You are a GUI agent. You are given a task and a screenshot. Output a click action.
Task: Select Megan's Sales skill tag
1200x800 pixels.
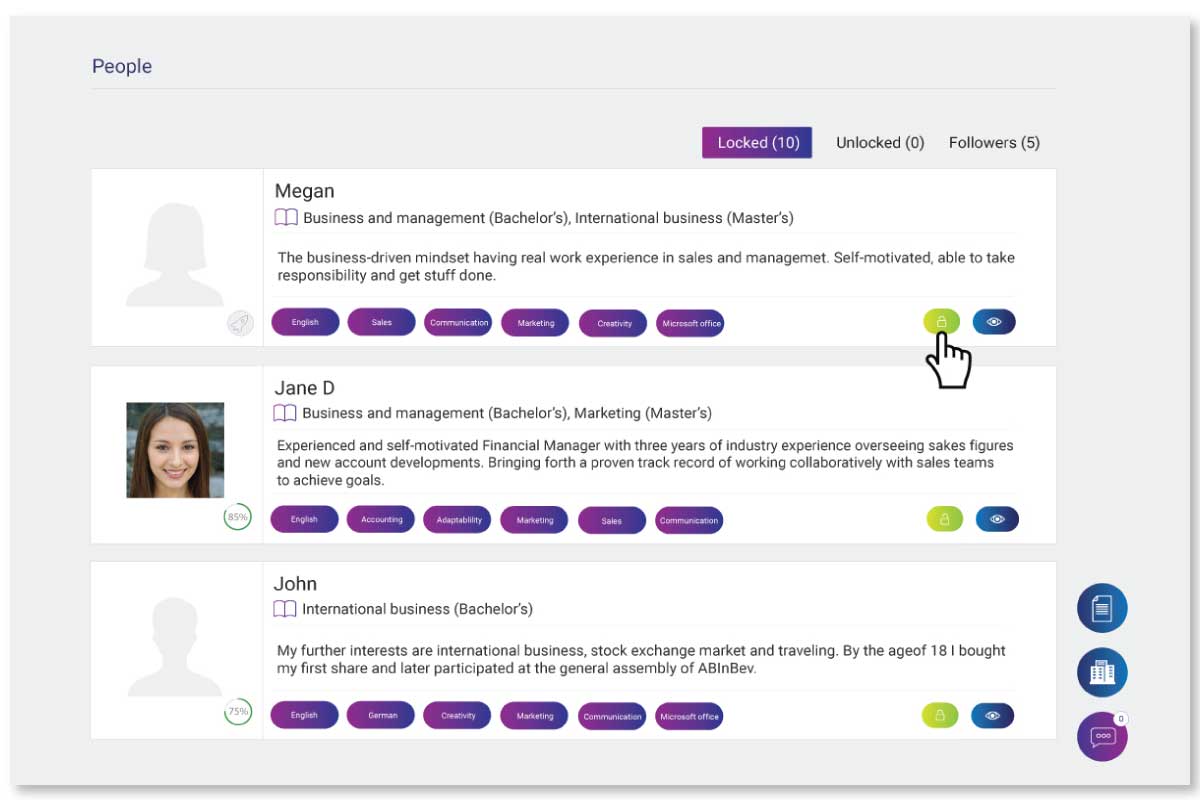(381, 322)
